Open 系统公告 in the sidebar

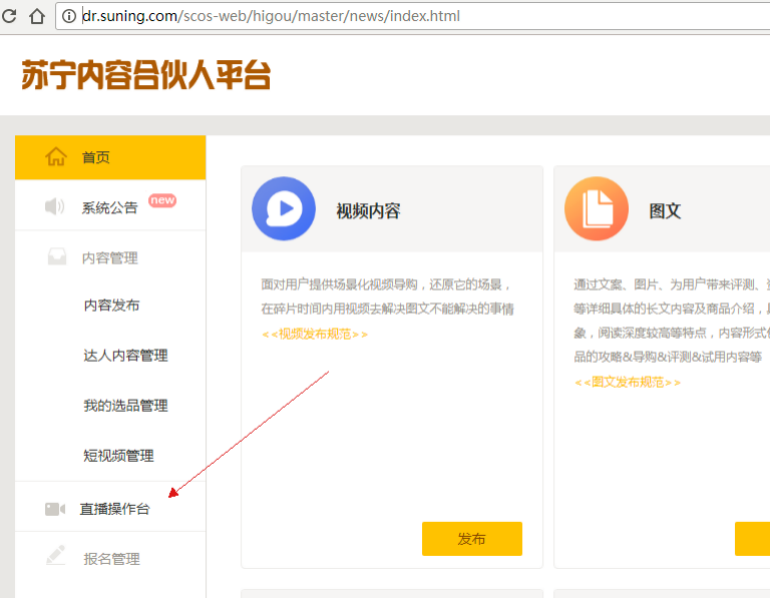110,206
